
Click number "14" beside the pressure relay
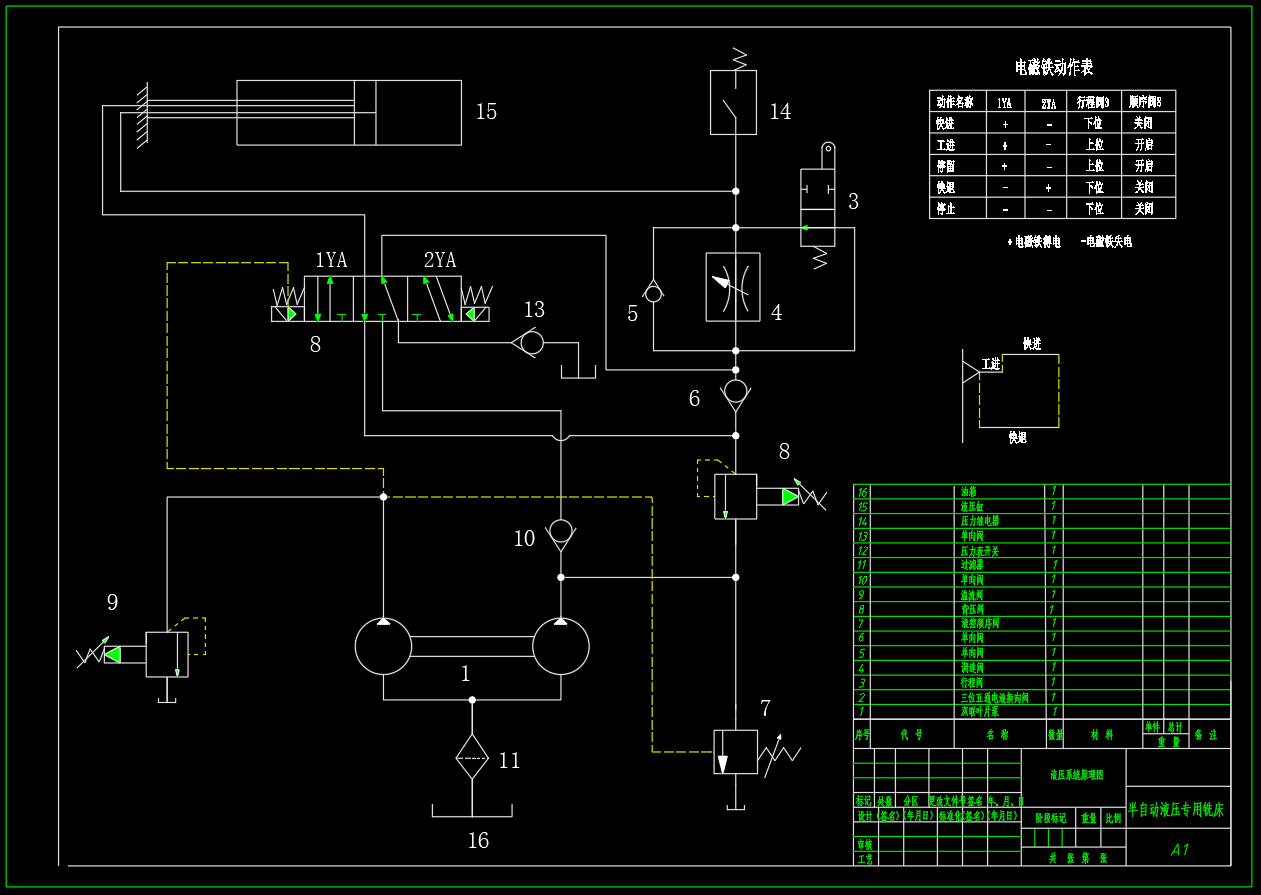point(780,112)
